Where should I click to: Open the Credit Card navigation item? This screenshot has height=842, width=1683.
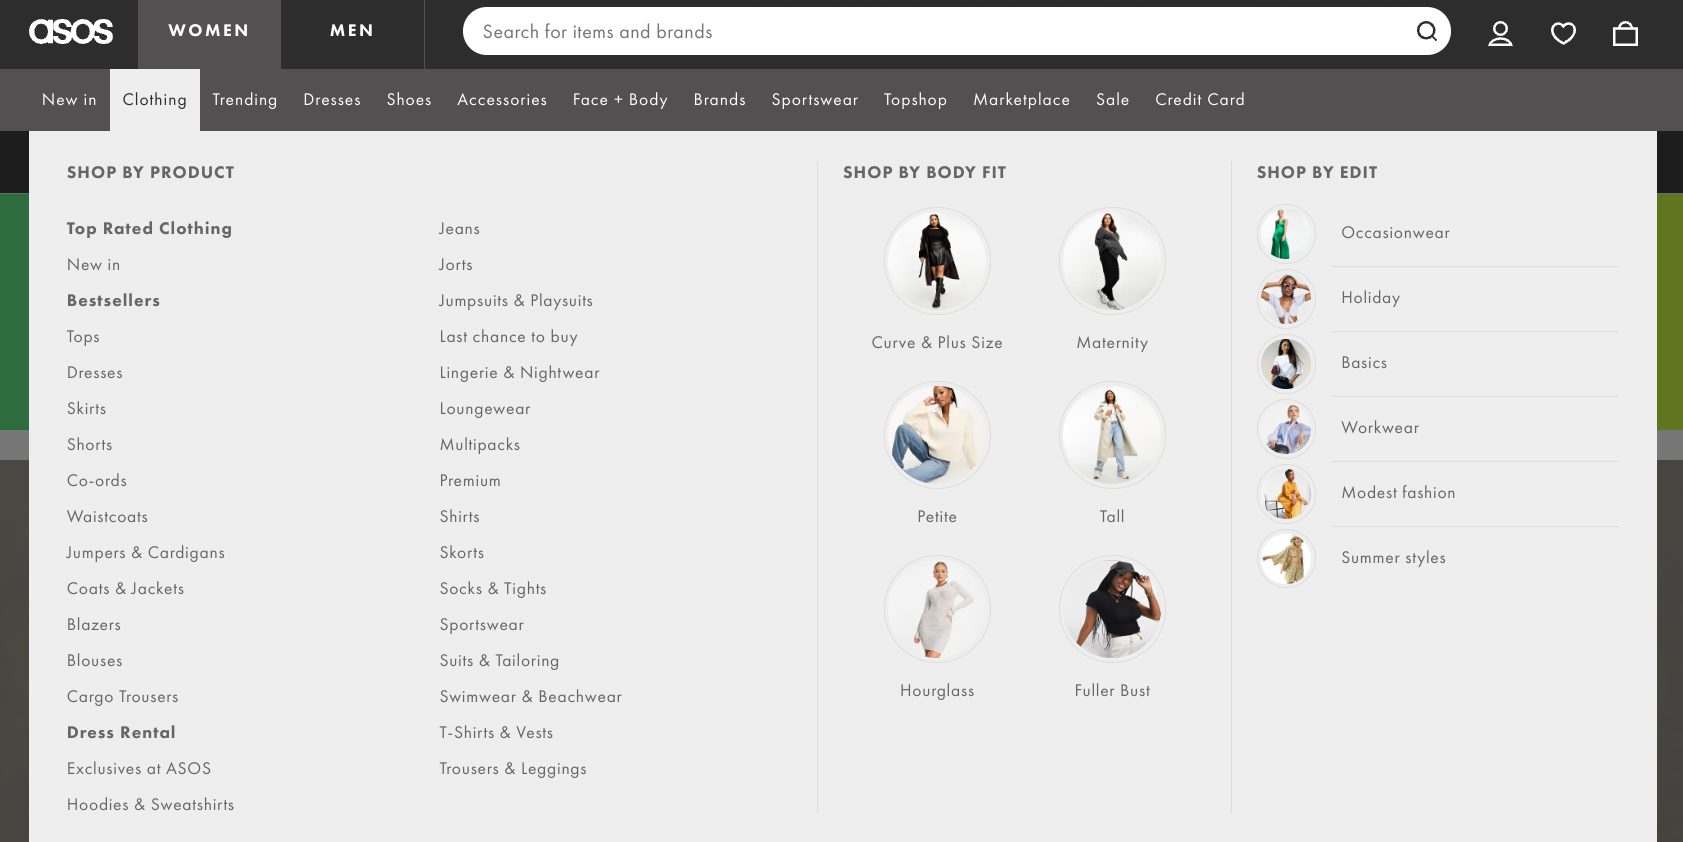coord(1200,100)
